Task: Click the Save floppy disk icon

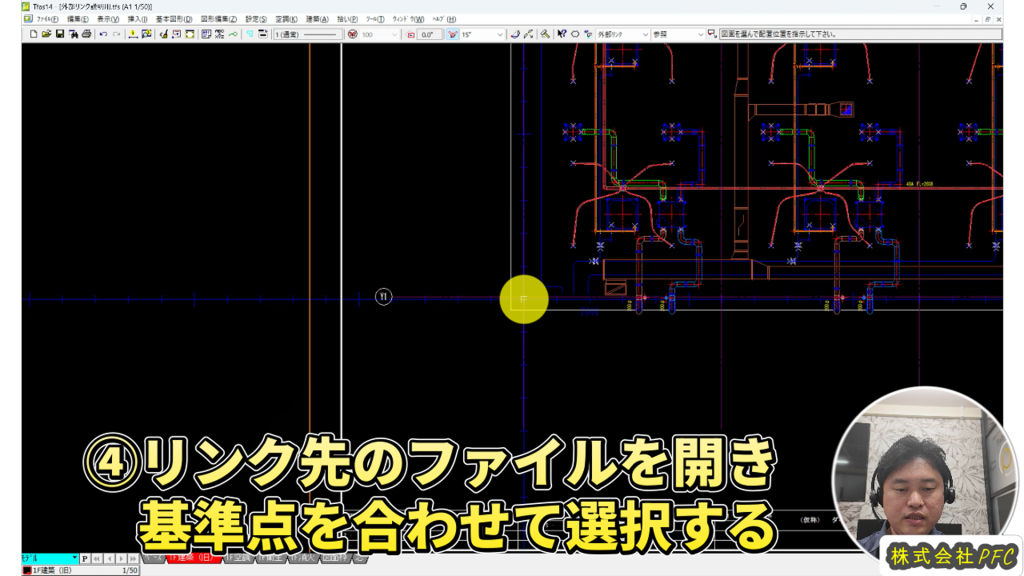Action: [60, 34]
